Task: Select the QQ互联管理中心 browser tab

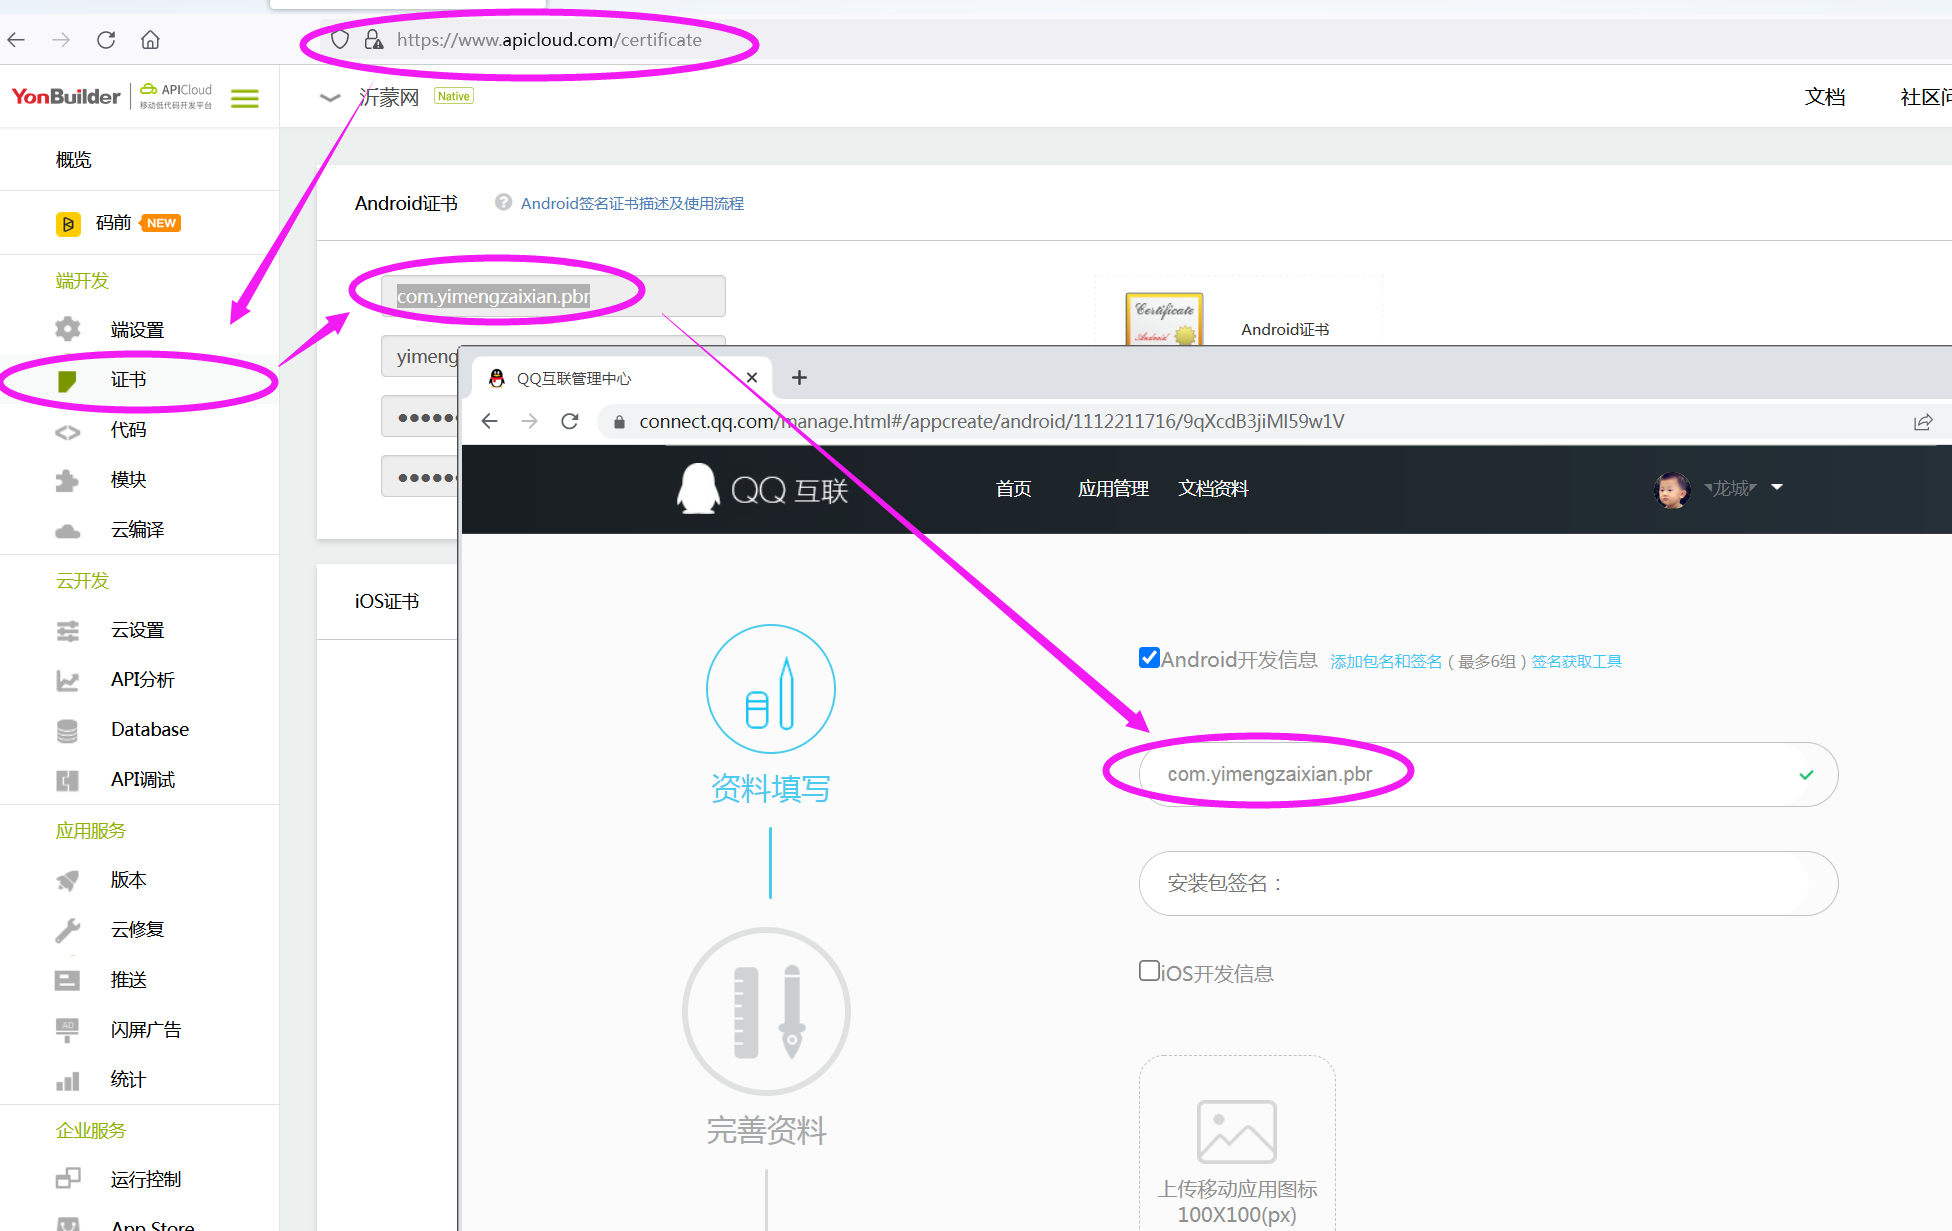Action: click(x=621, y=378)
